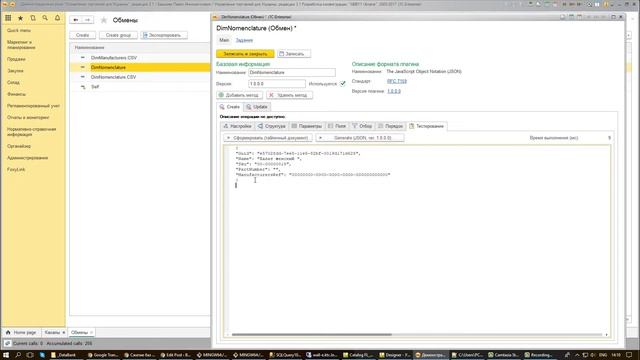Screen dimensions: 640x360
Task: Click the taskbar search icon
Action: point(18,355)
